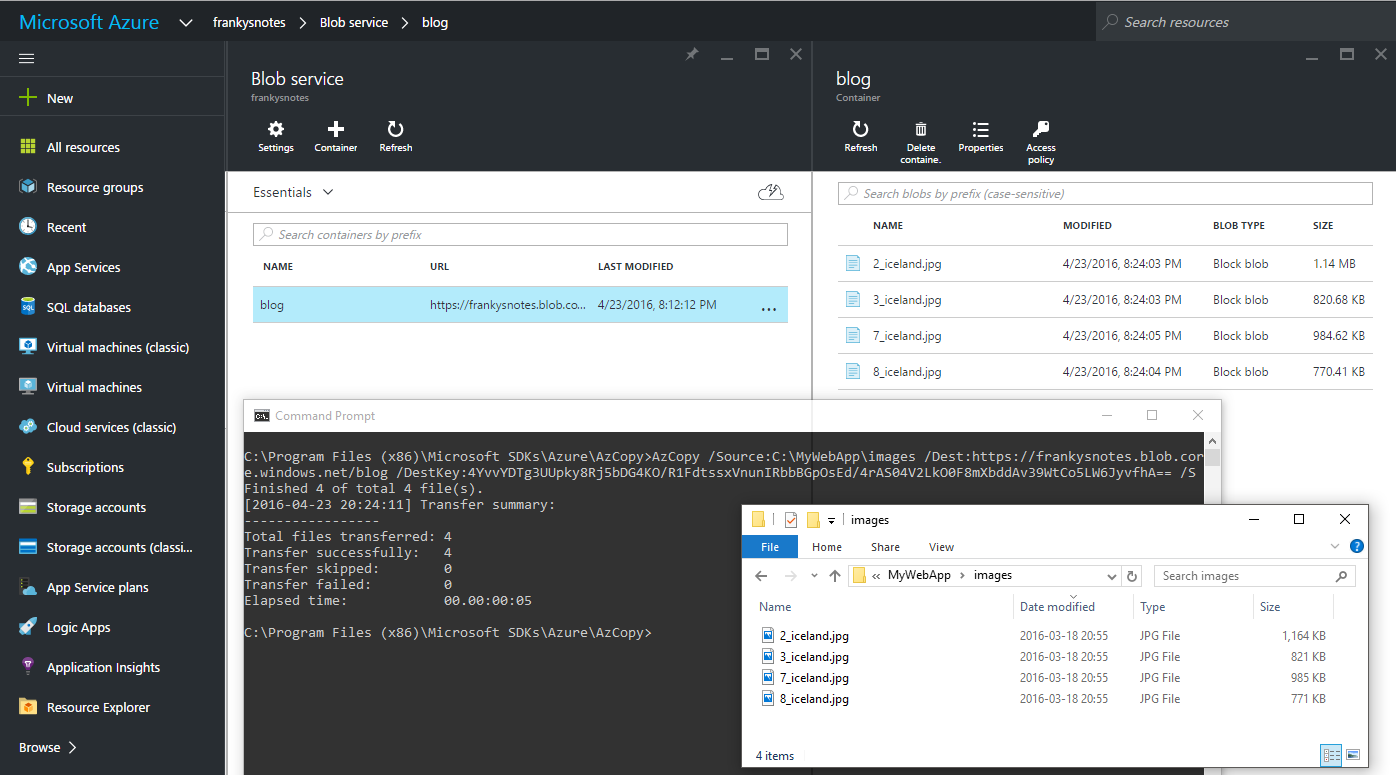Open Application Insights bulb icon

click(x=28, y=667)
